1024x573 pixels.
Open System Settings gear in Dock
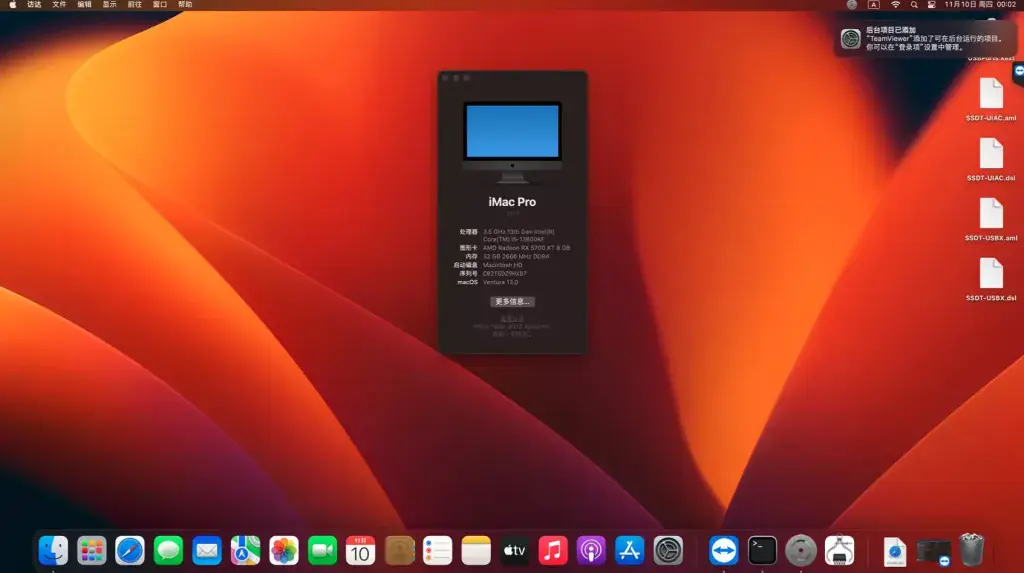668,551
